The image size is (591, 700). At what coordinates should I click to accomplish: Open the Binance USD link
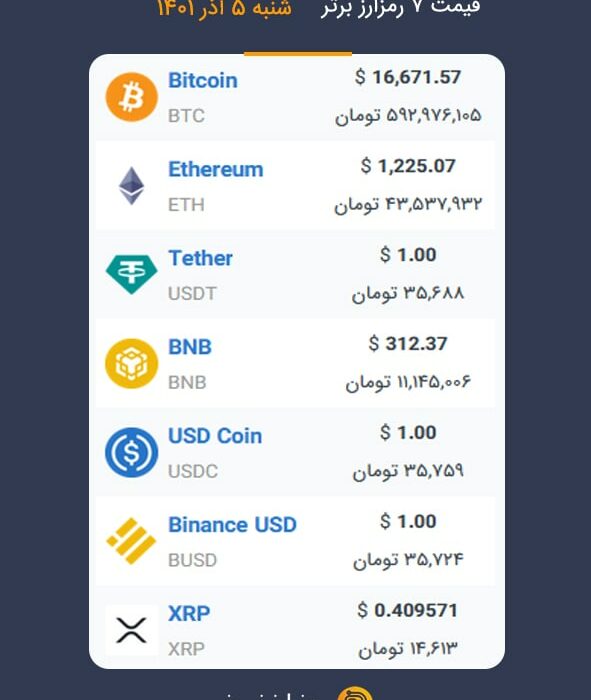coord(232,525)
